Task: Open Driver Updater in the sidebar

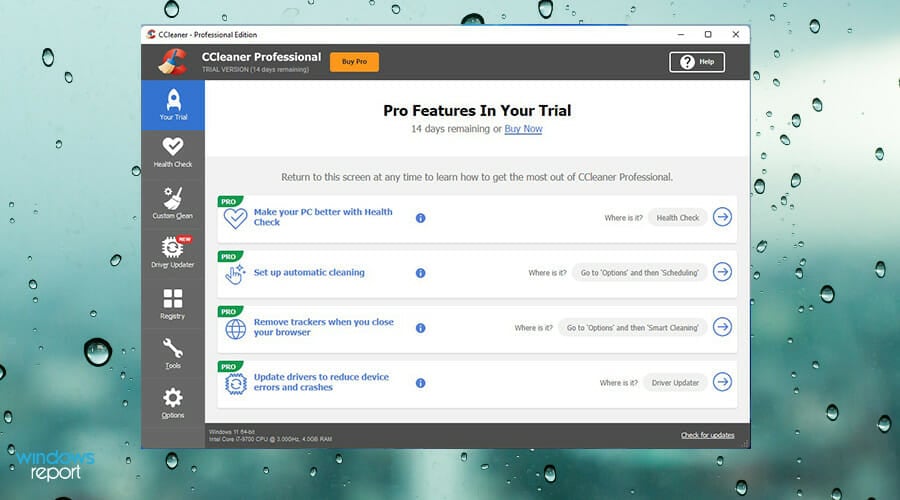Action: coord(173,253)
